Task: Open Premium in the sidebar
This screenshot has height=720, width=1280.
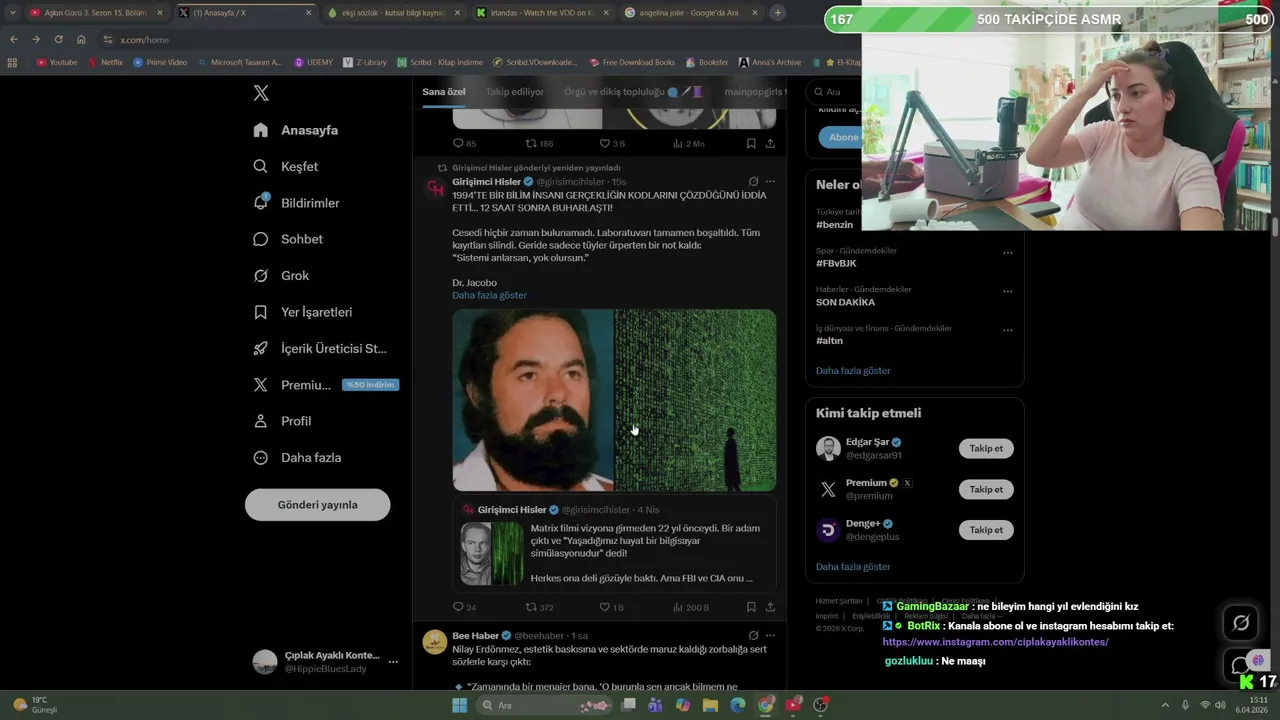Action: pyautogui.click(x=326, y=385)
